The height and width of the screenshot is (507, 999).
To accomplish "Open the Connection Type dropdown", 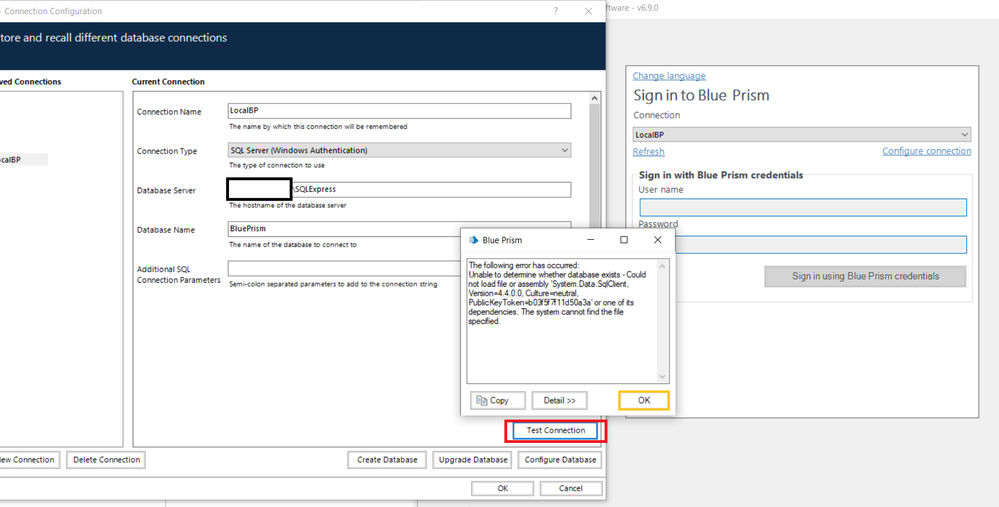I will coord(399,150).
